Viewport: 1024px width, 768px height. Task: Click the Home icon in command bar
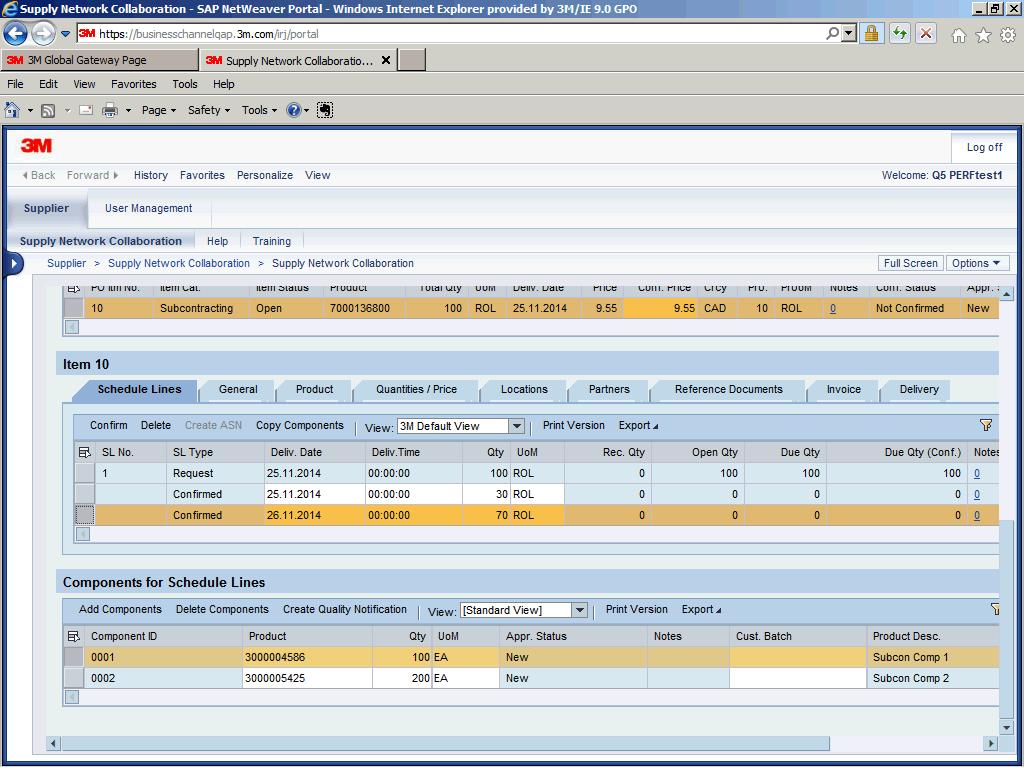(x=12, y=110)
